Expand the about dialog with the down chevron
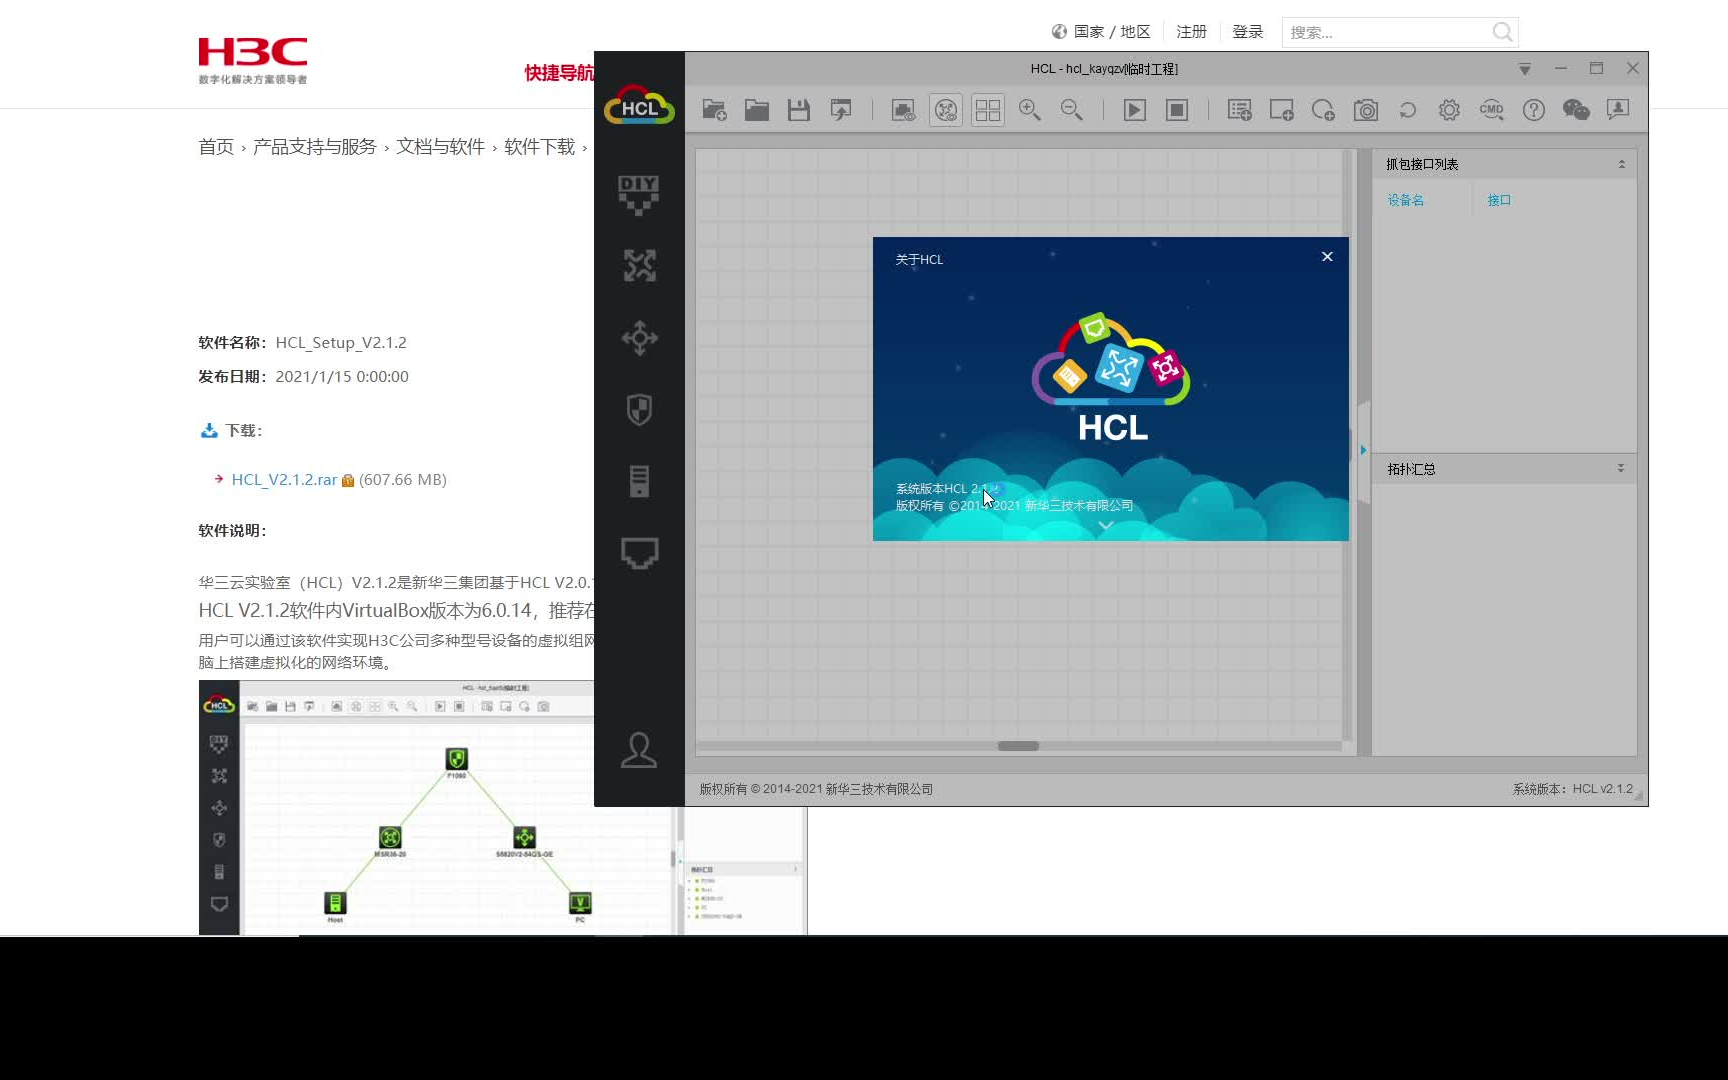 1106,525
